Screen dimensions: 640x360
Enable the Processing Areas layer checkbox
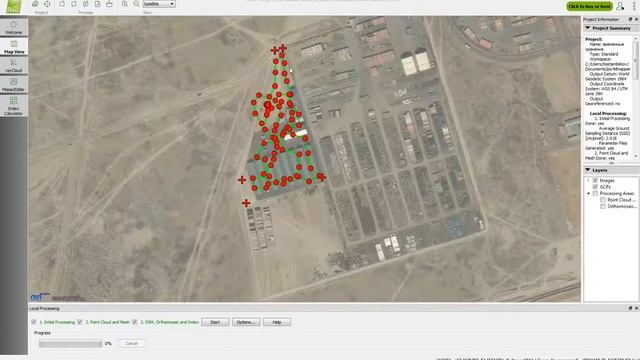point(595,193)
